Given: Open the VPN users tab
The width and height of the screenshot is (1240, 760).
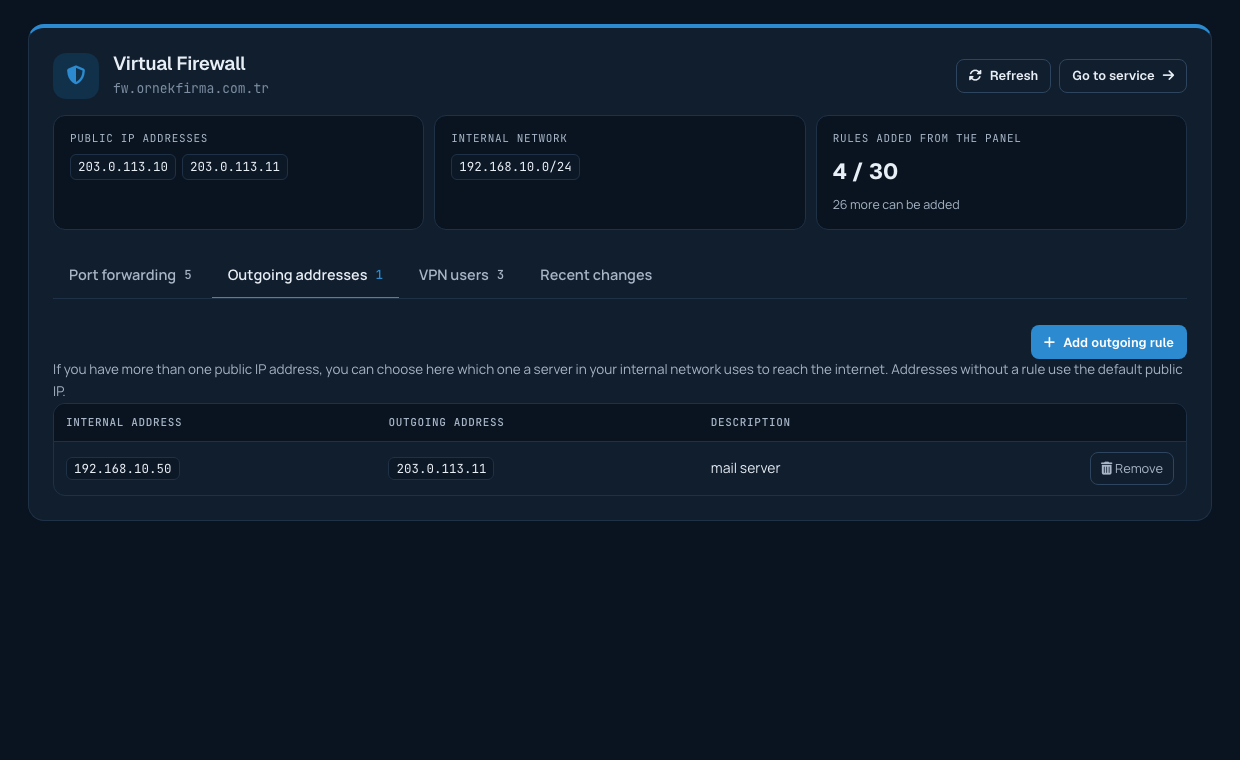Looking at the screenshot, I should tap(461, 275).
